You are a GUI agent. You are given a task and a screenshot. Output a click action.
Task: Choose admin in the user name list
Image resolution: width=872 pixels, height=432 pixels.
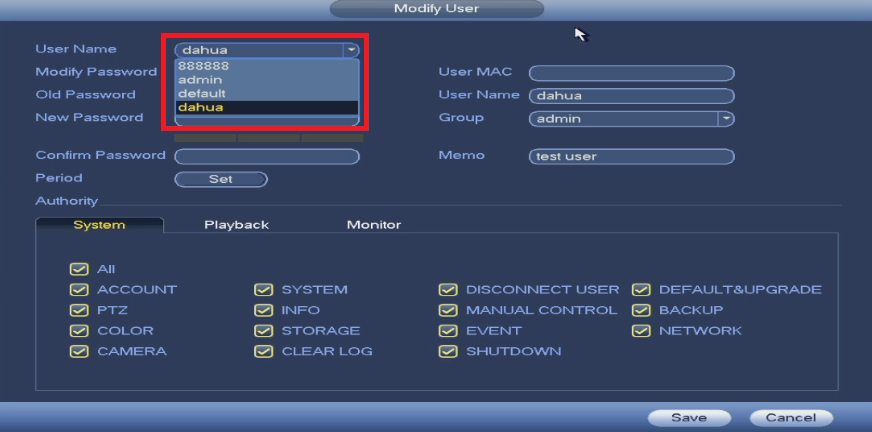(267, 80)
